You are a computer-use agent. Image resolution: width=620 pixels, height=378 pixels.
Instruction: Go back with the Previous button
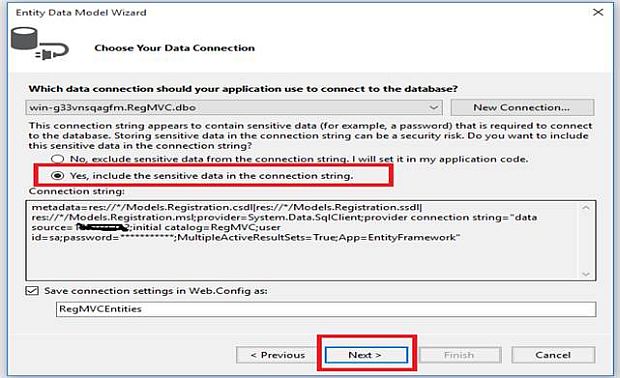tap(278, 355)
